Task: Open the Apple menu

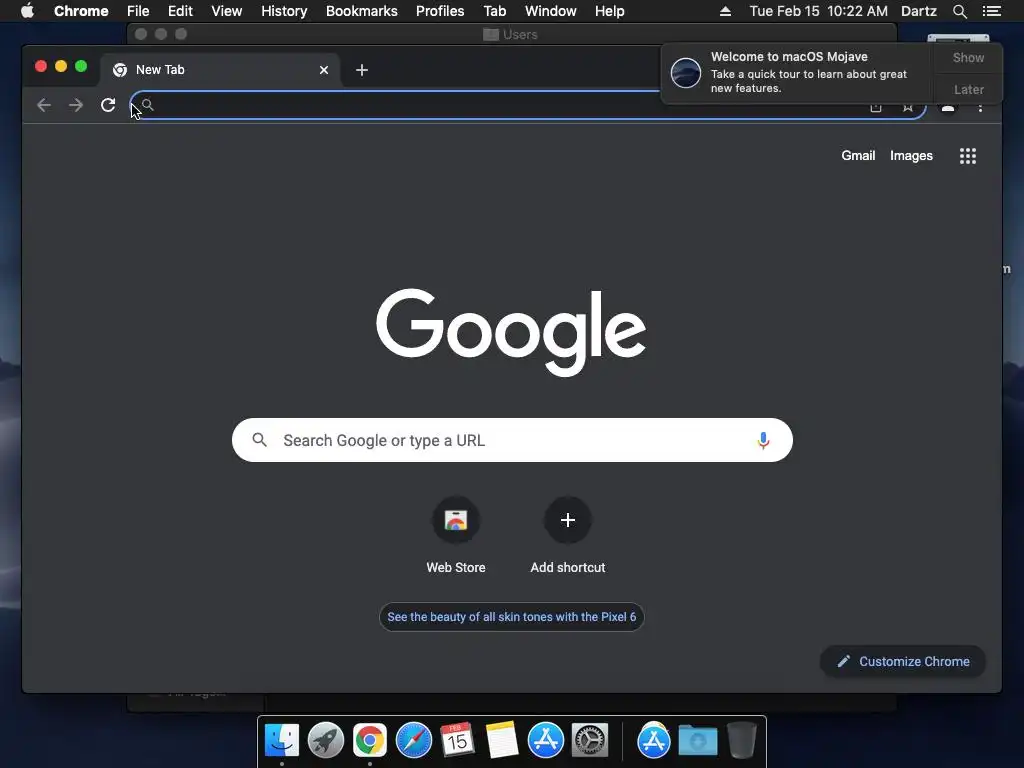Action: click(27, 11)
